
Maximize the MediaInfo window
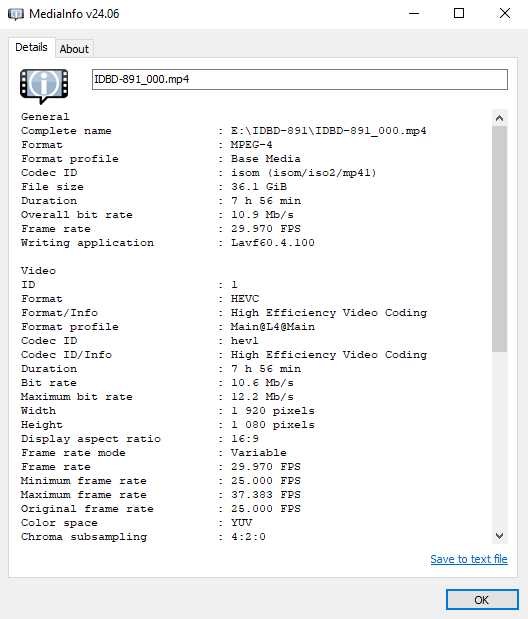pos(459,14)
